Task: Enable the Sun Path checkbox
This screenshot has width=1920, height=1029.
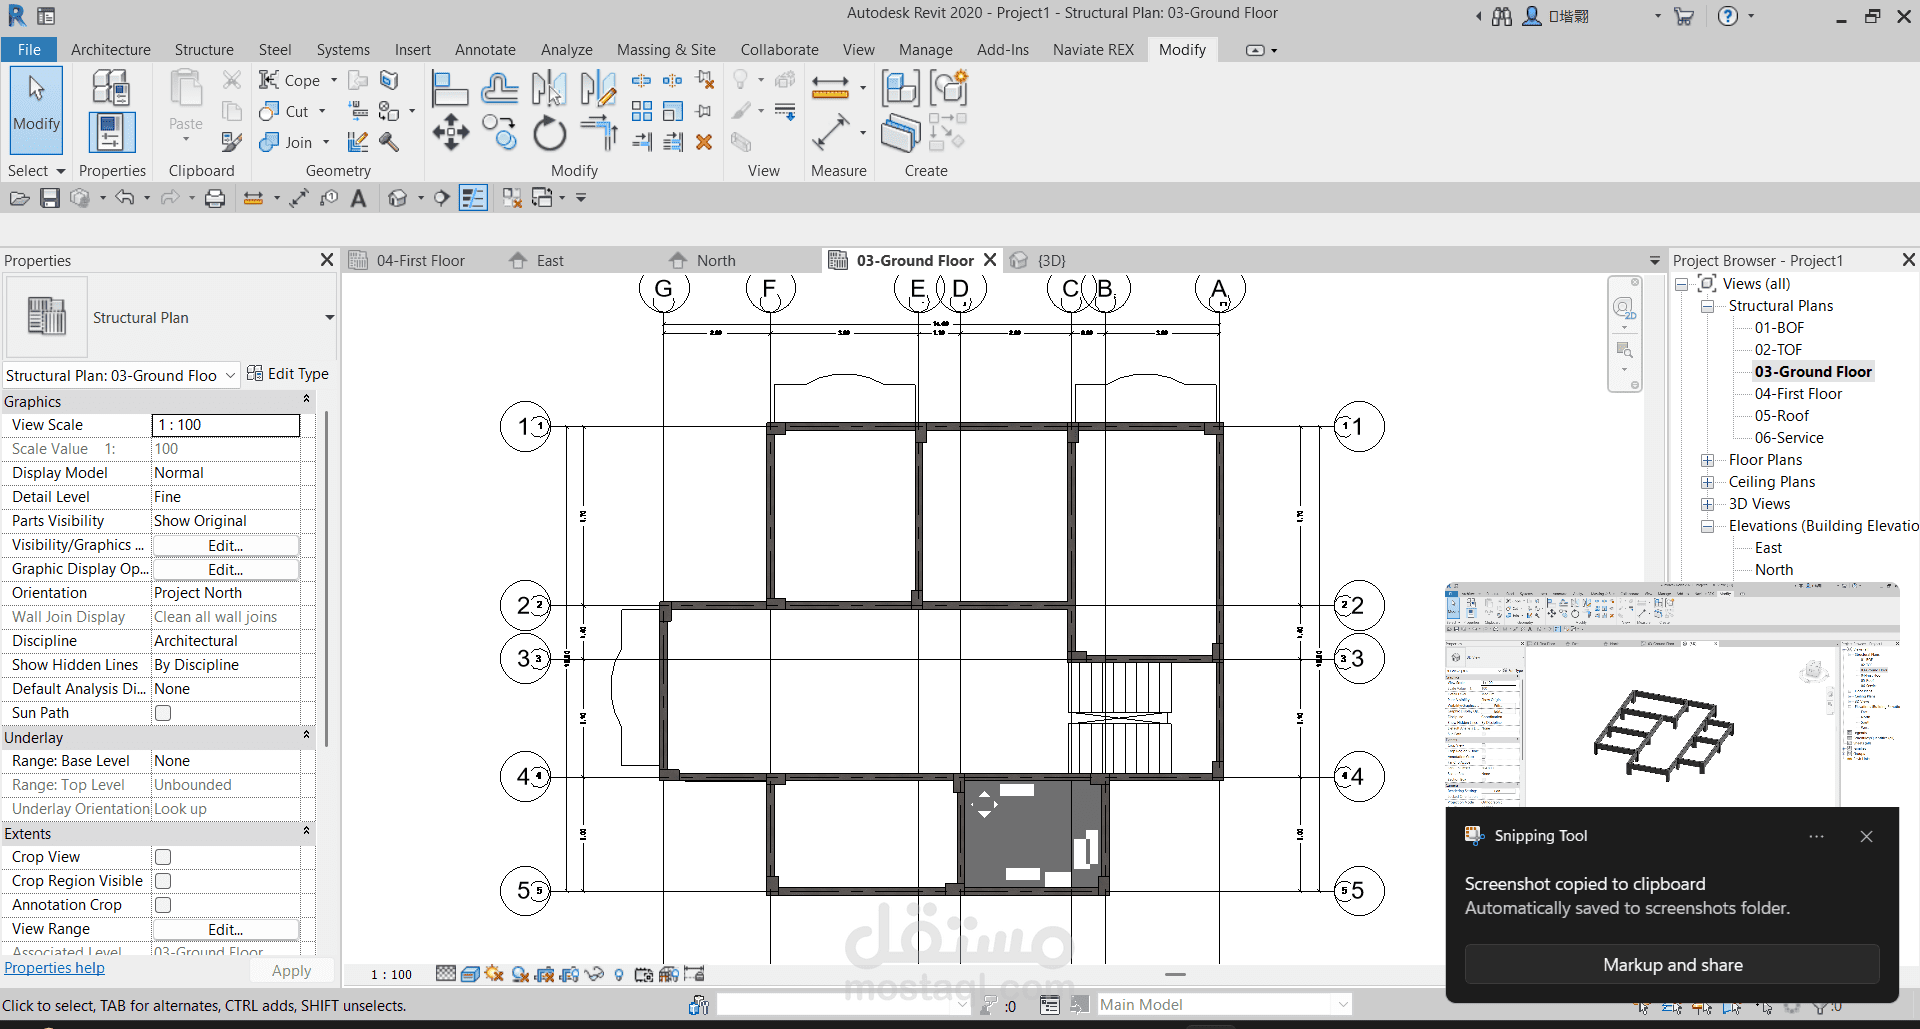Action: click(163, 713)
